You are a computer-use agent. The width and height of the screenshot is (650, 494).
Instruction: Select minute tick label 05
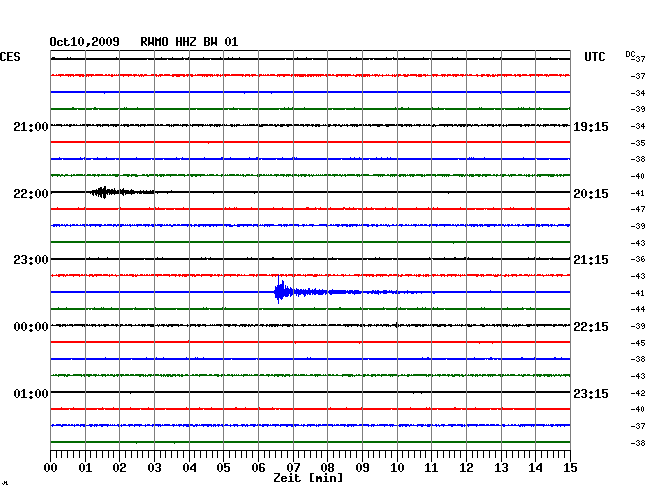(x=223, y=468)
